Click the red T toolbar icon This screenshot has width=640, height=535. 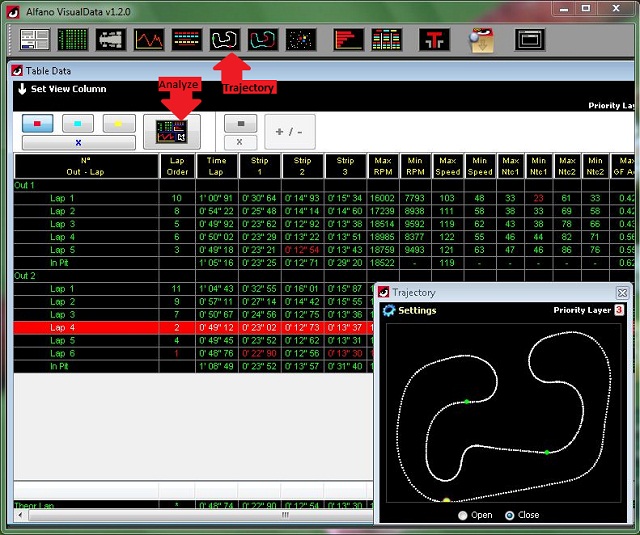pos(434,40)
